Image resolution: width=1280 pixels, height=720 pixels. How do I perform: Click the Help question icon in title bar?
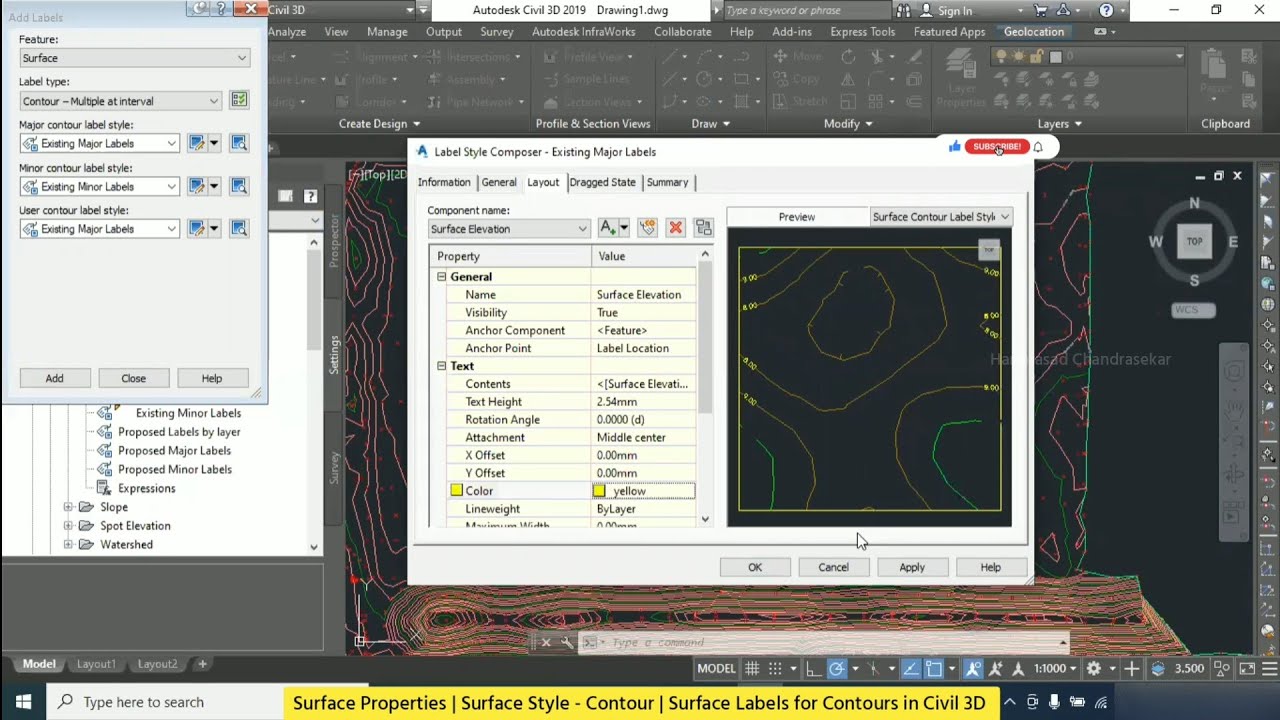tap(1105, 10)
